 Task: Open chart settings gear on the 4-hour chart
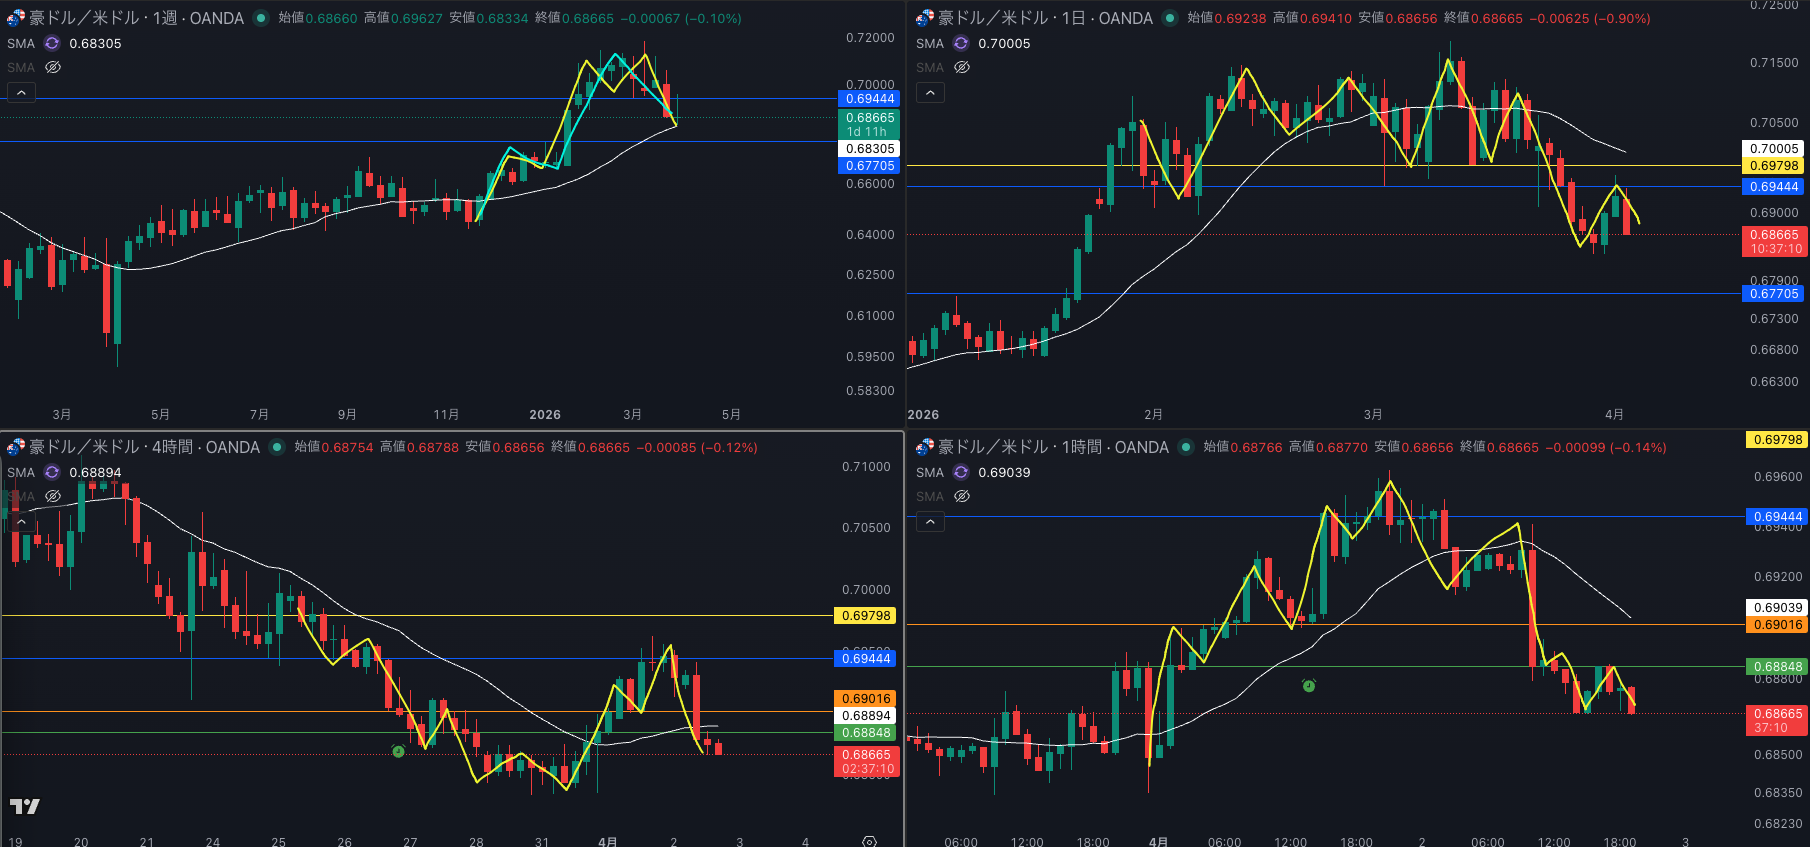[869, 841]
